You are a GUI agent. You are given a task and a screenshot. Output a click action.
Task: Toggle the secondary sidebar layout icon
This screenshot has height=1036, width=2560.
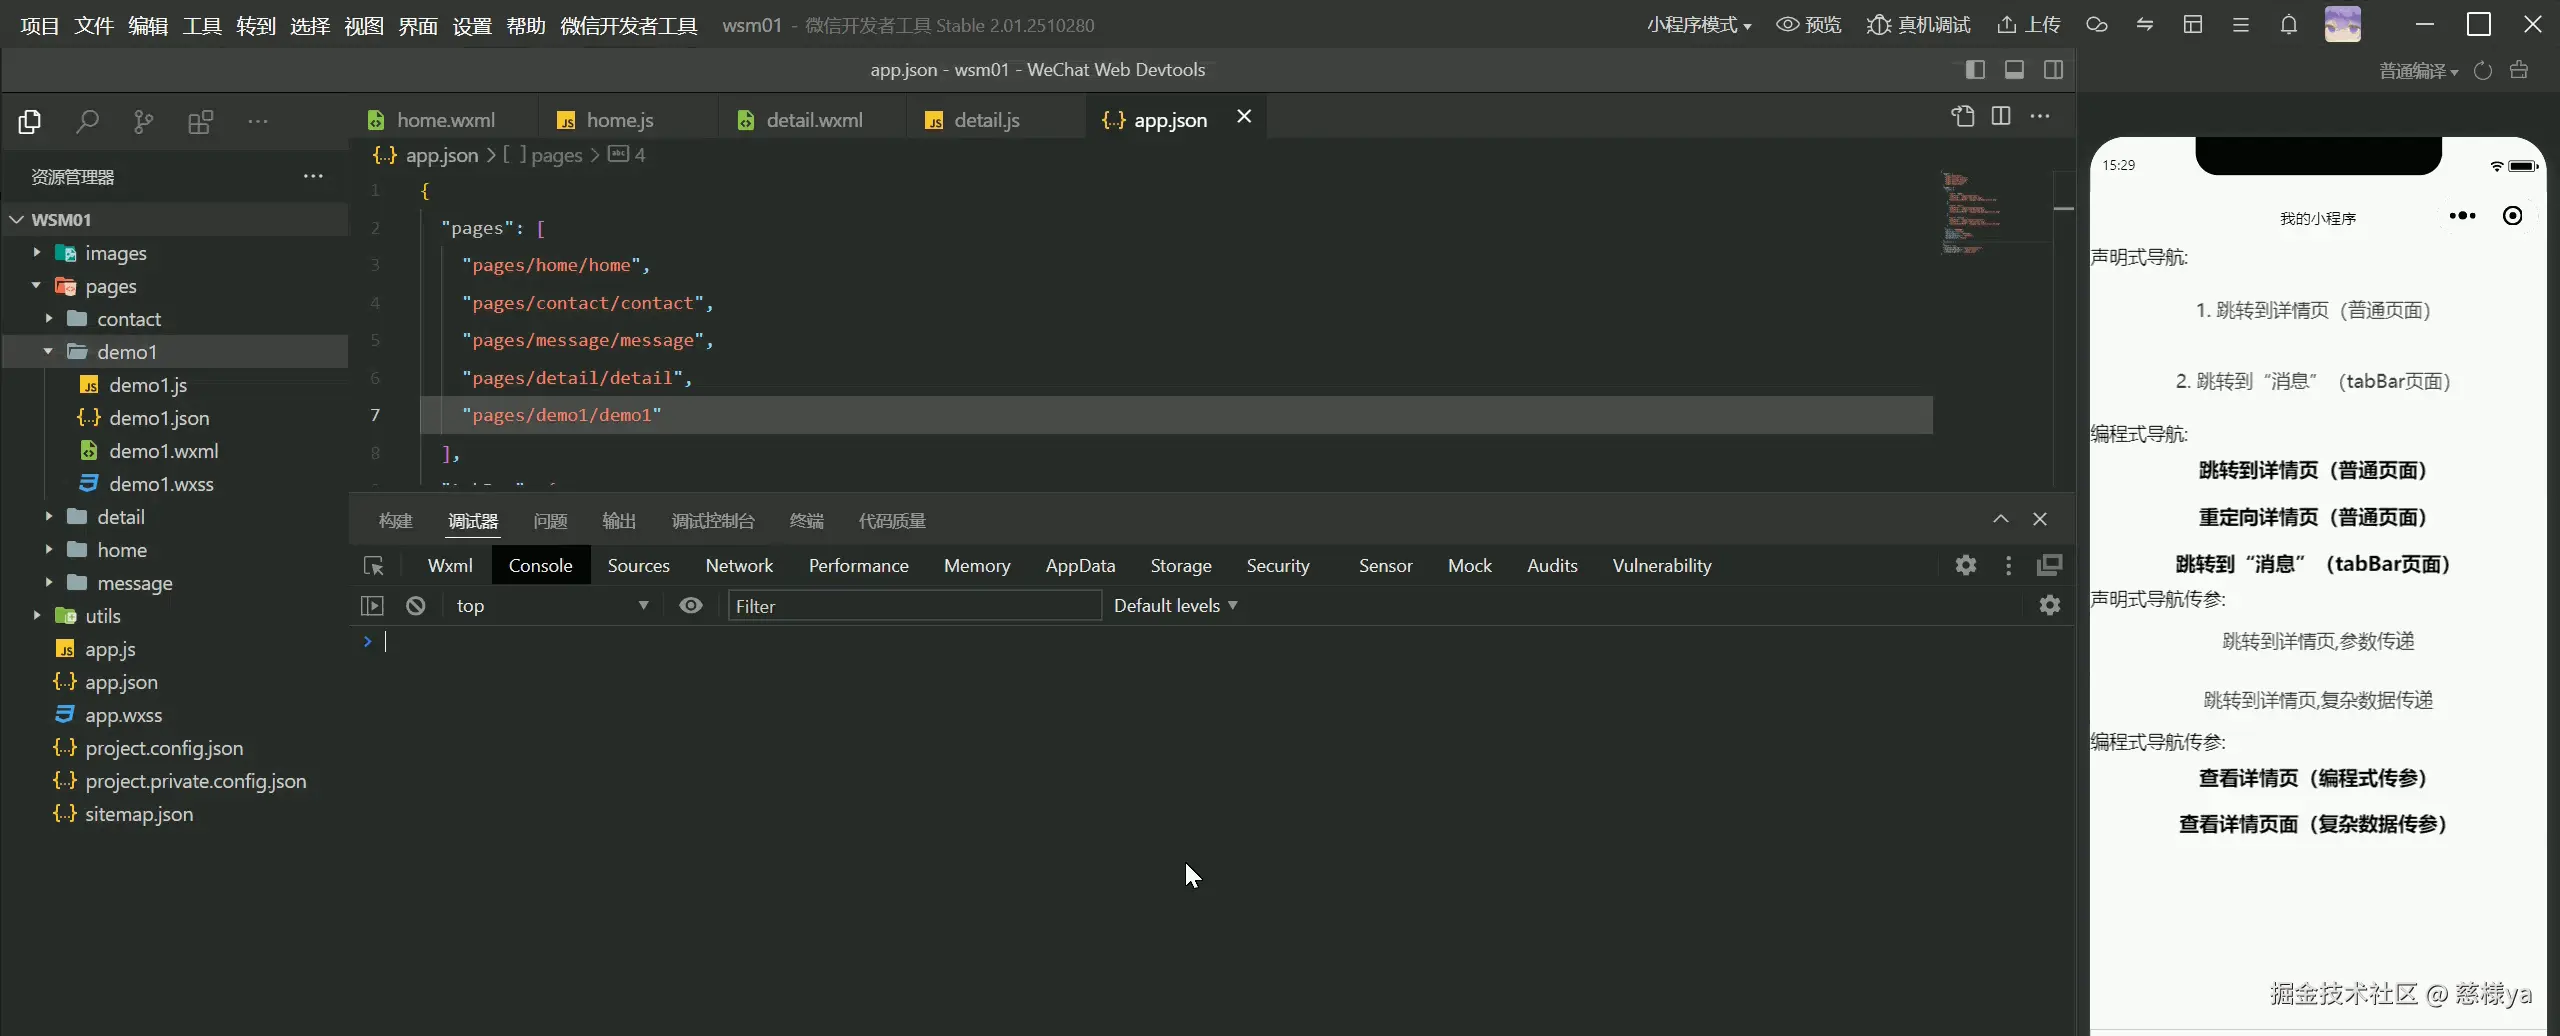point(2053,69)
